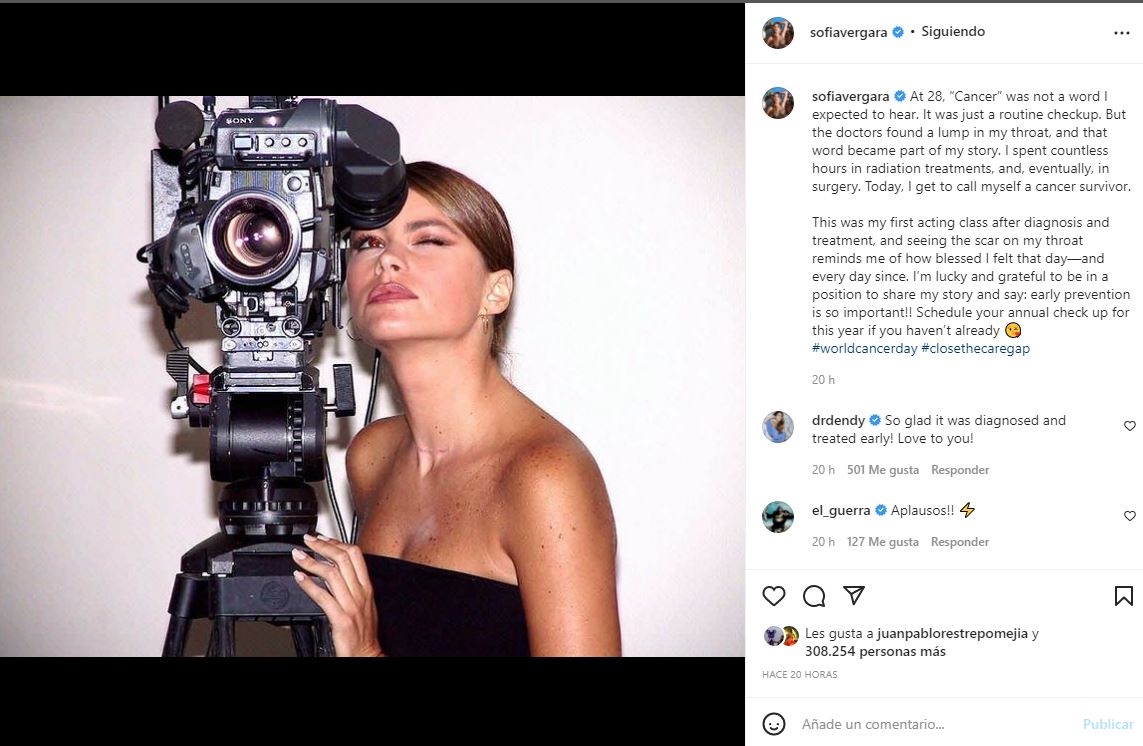Open el_guerra's profile picture
This screenshot has height=746, width=1143.
coord(778,517)
